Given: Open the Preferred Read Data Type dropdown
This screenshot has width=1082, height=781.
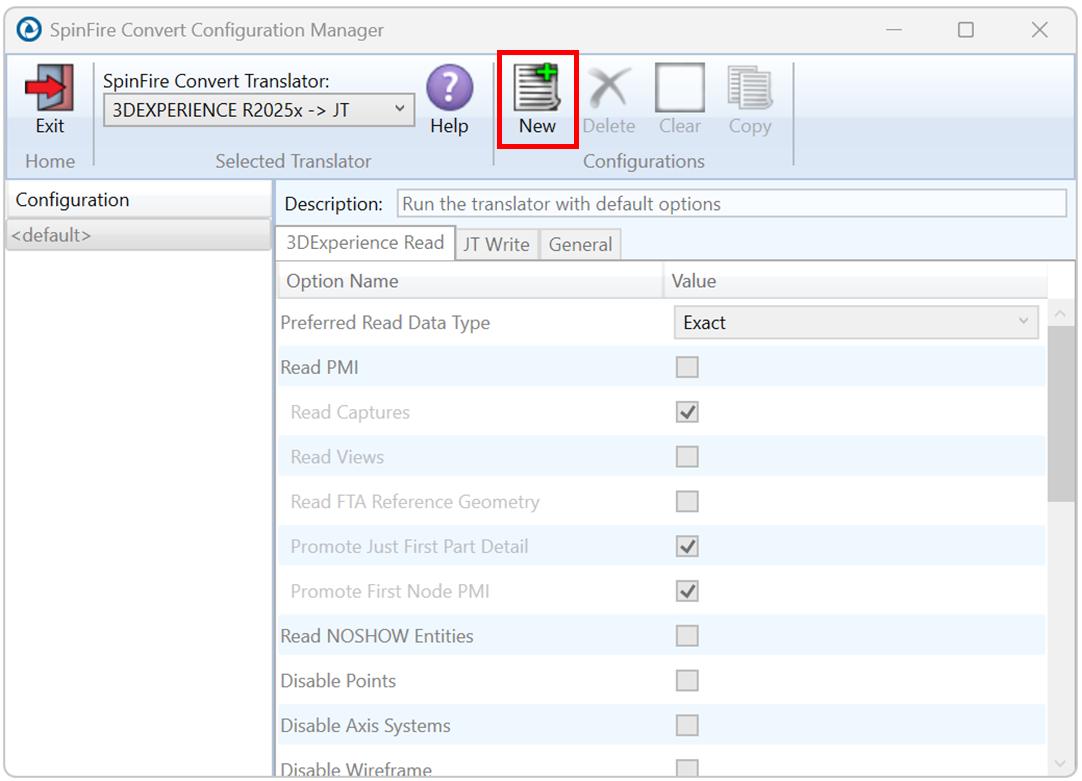Looking at the screenshot, I should [856, 322].
